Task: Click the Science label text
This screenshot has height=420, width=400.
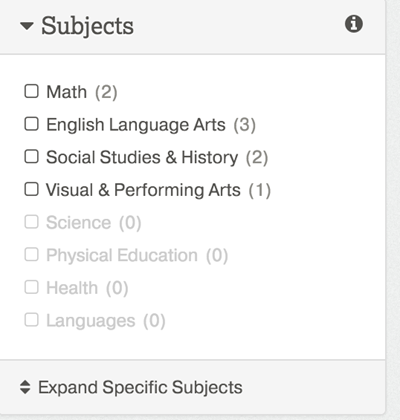Action: (x=79, y=222)
